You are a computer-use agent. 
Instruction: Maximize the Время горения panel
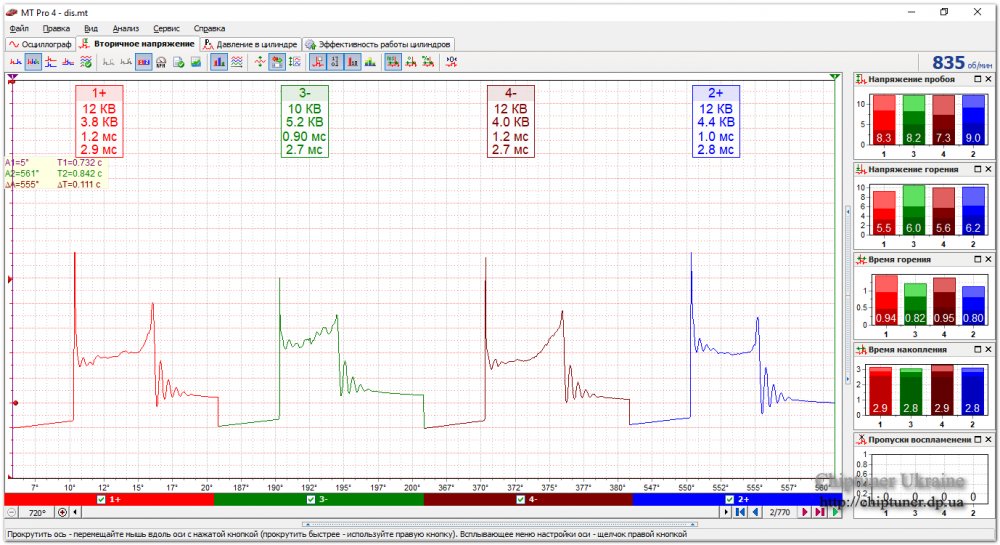point(978,259)
